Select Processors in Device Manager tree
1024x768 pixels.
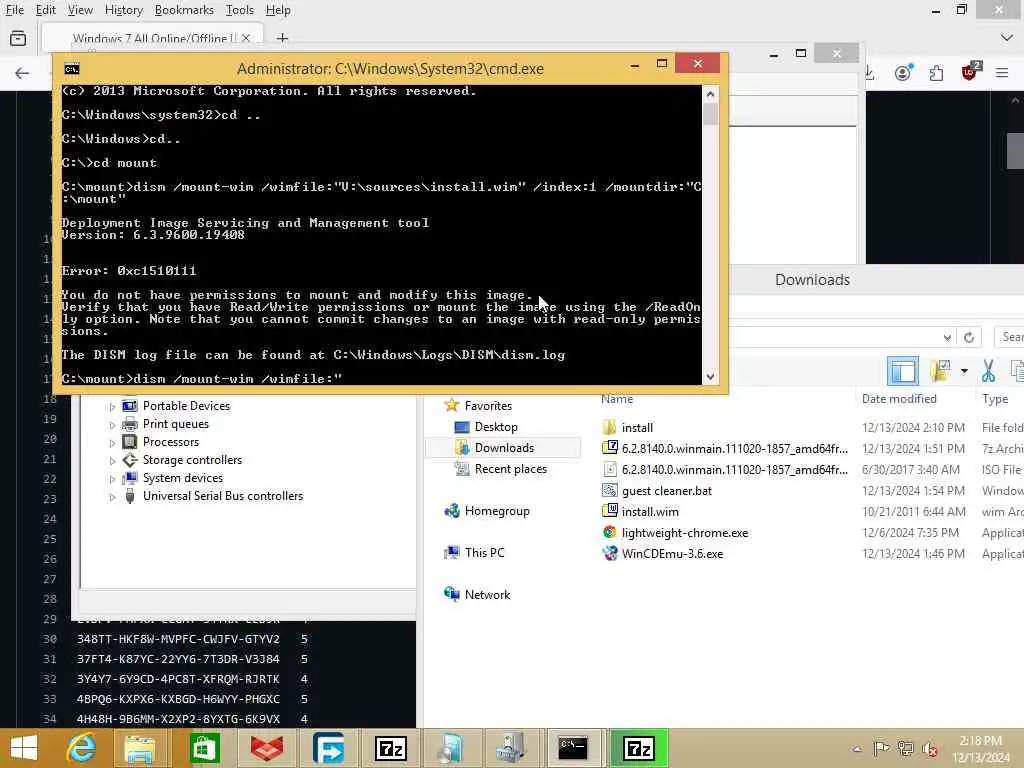[171, 442]
